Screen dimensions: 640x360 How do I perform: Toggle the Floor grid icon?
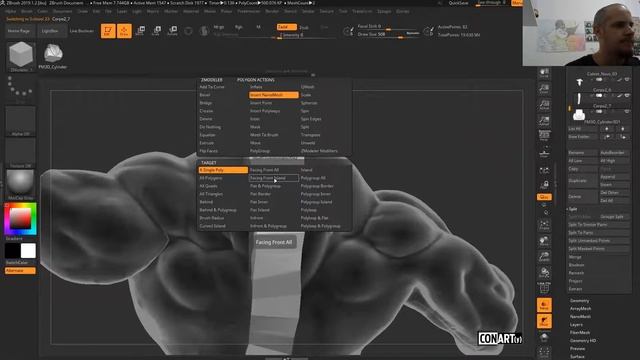(x=544, y=153)
